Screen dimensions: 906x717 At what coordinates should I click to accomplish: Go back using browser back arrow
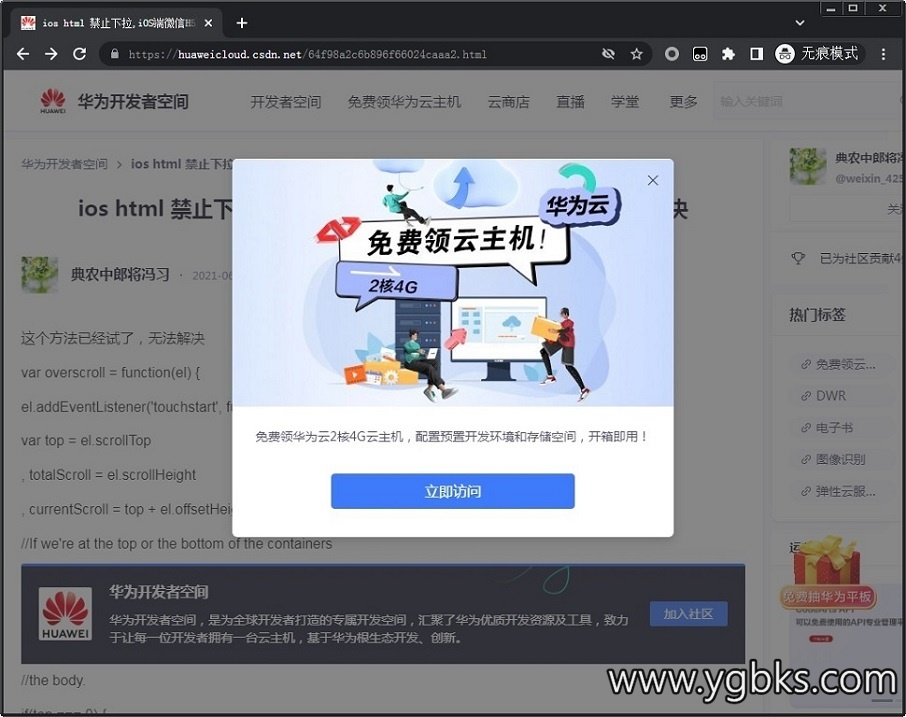pos(23,54)
